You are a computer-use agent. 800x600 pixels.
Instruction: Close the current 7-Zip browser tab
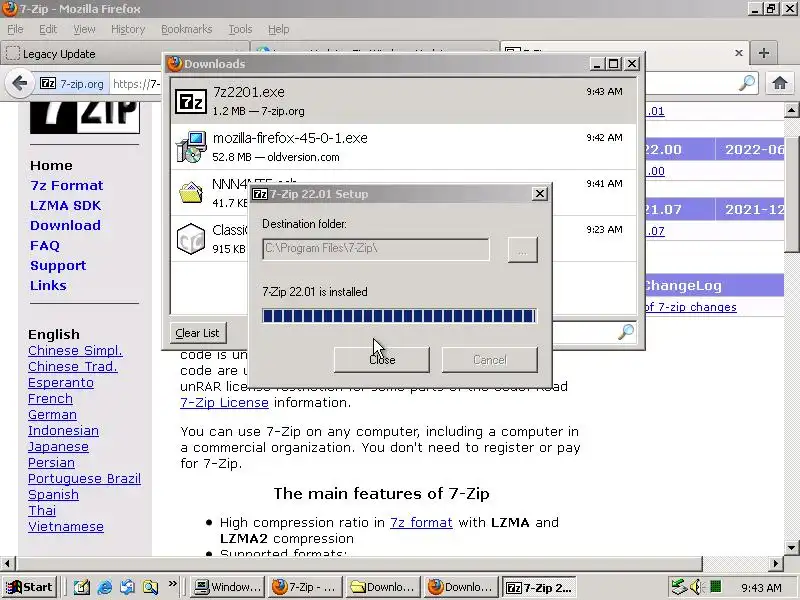click(738, 53)
